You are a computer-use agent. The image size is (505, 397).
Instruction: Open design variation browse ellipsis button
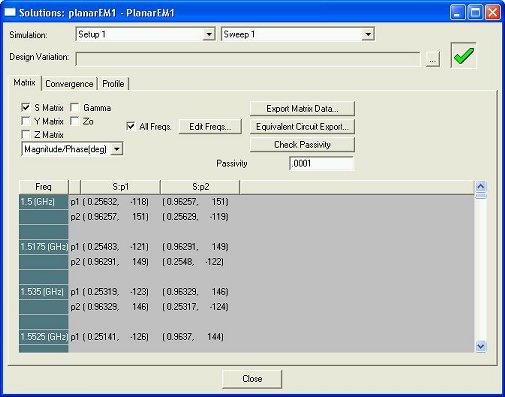[x=432, y=60]
